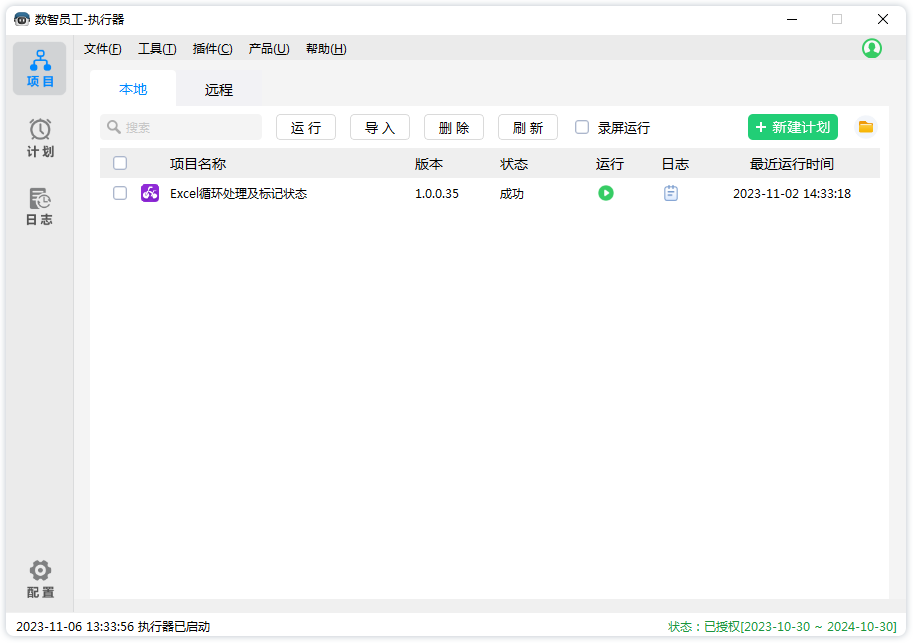
Task: Close the 数智员工-执行器 window
Action: [x=883, y=19]
